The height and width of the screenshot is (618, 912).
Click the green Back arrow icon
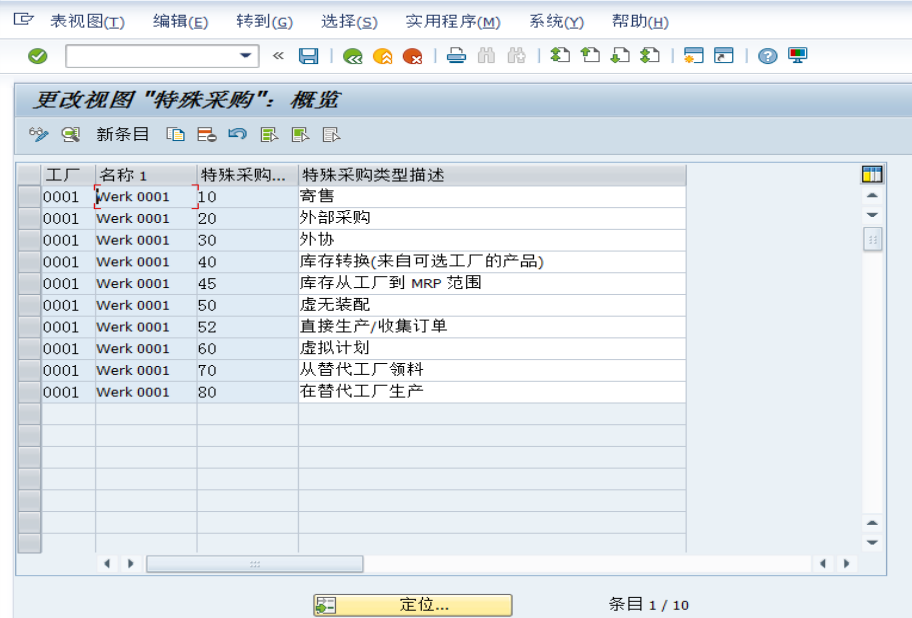[352, 56]
